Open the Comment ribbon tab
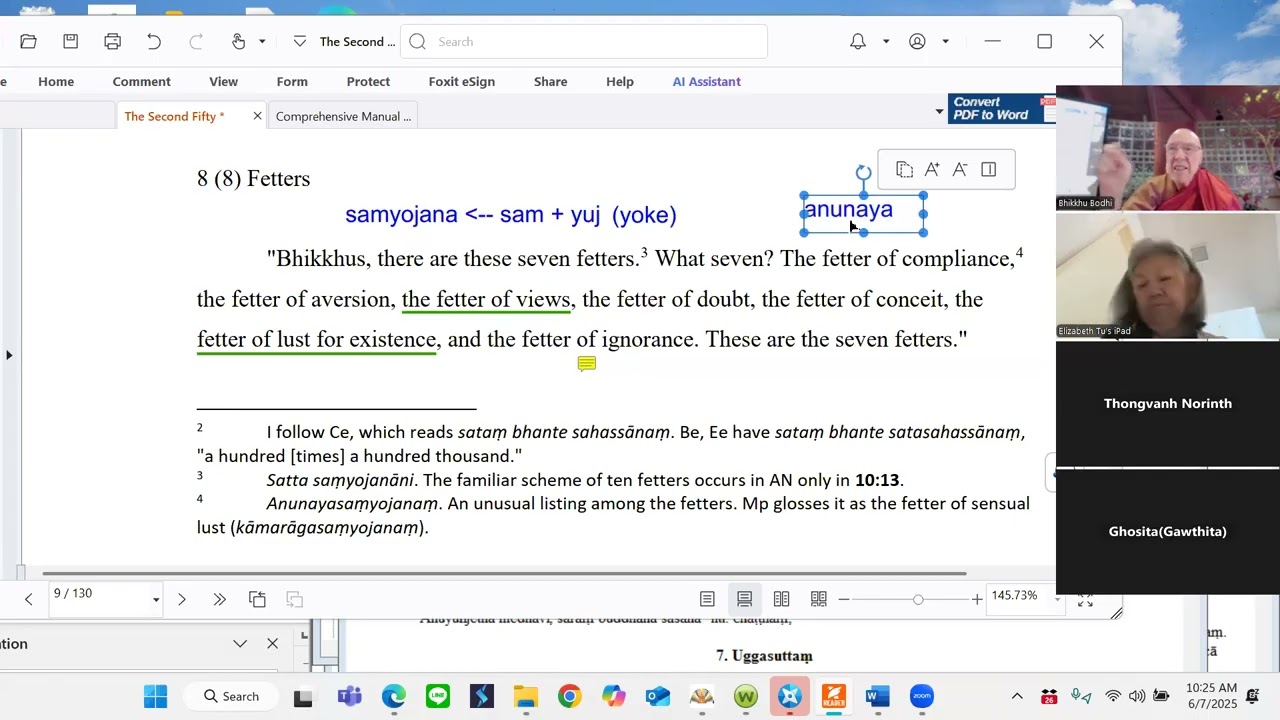The image size is (1280, 720). 141,81
